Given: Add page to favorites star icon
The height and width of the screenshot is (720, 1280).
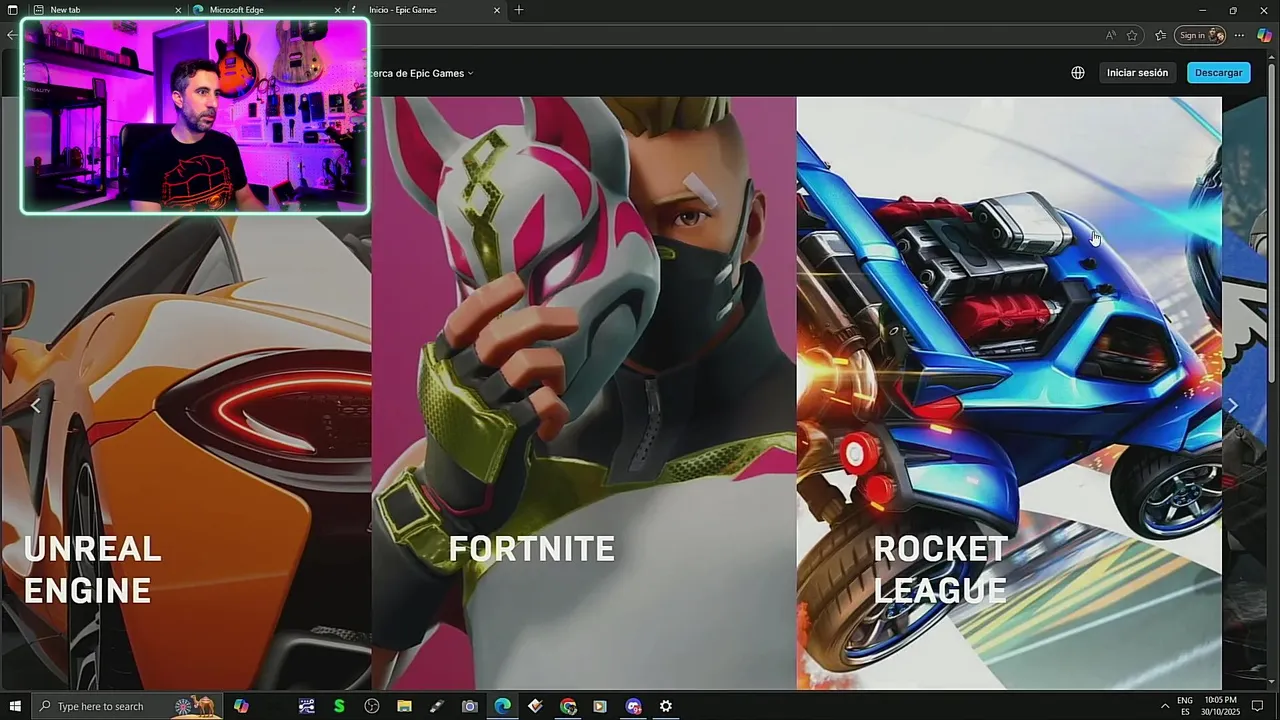Looking at the screenshot, I should 1132,35.
